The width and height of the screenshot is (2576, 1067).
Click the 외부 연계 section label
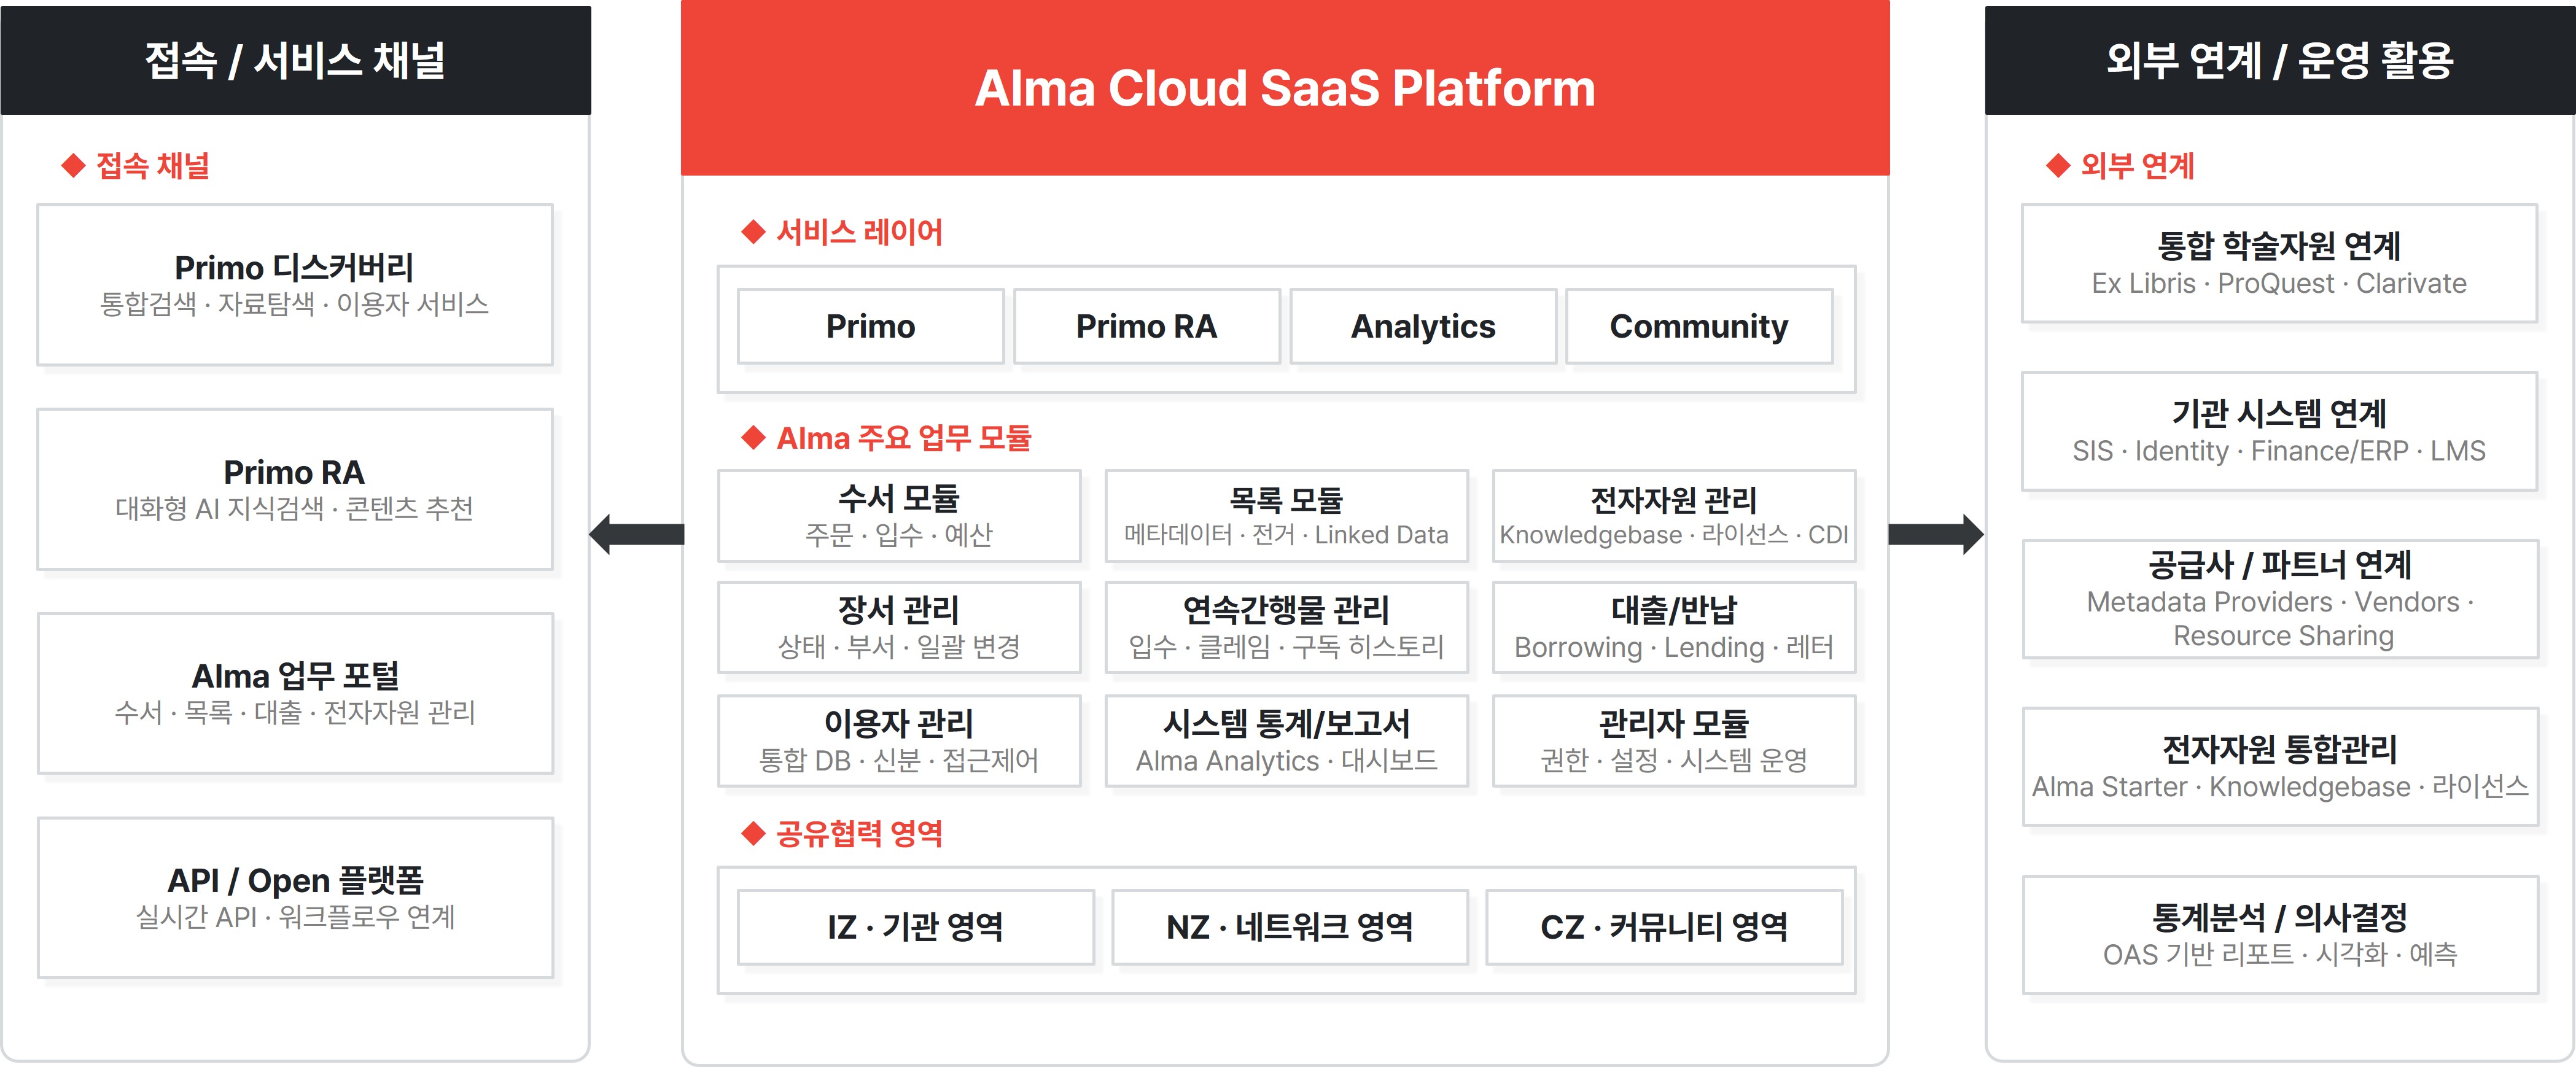click(x=2137, y=166)
